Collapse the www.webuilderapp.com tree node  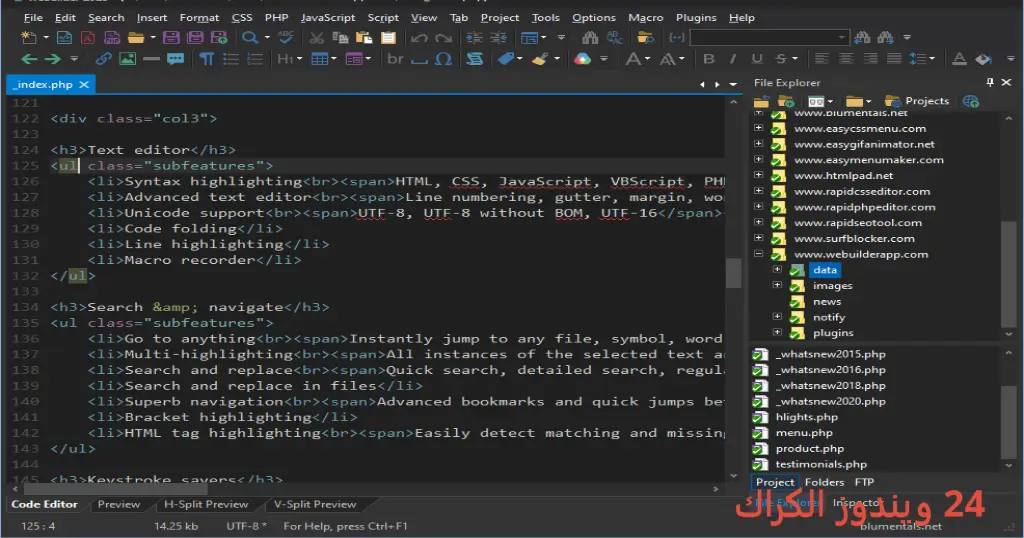[x=758, y=253]
